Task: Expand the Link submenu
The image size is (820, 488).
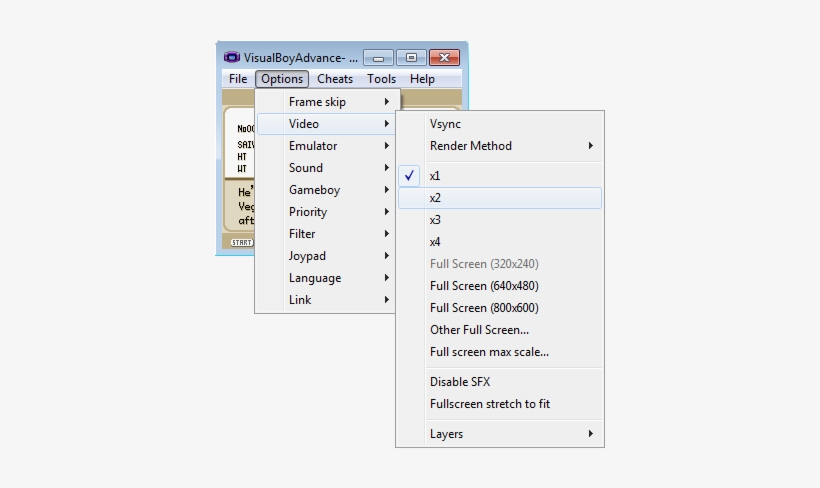Action: (326, 300)
